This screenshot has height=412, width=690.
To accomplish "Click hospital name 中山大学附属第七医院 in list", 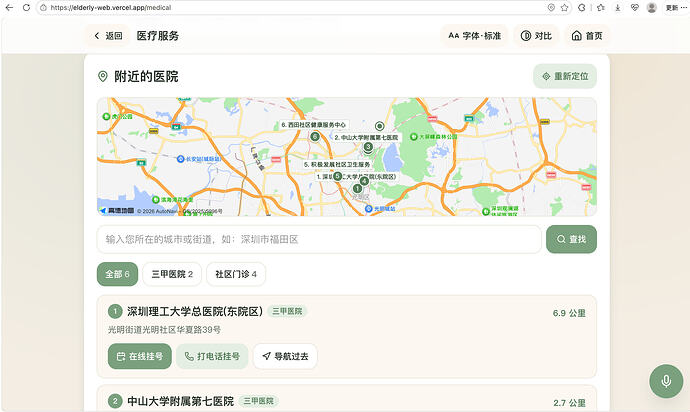I will [180, 401].
